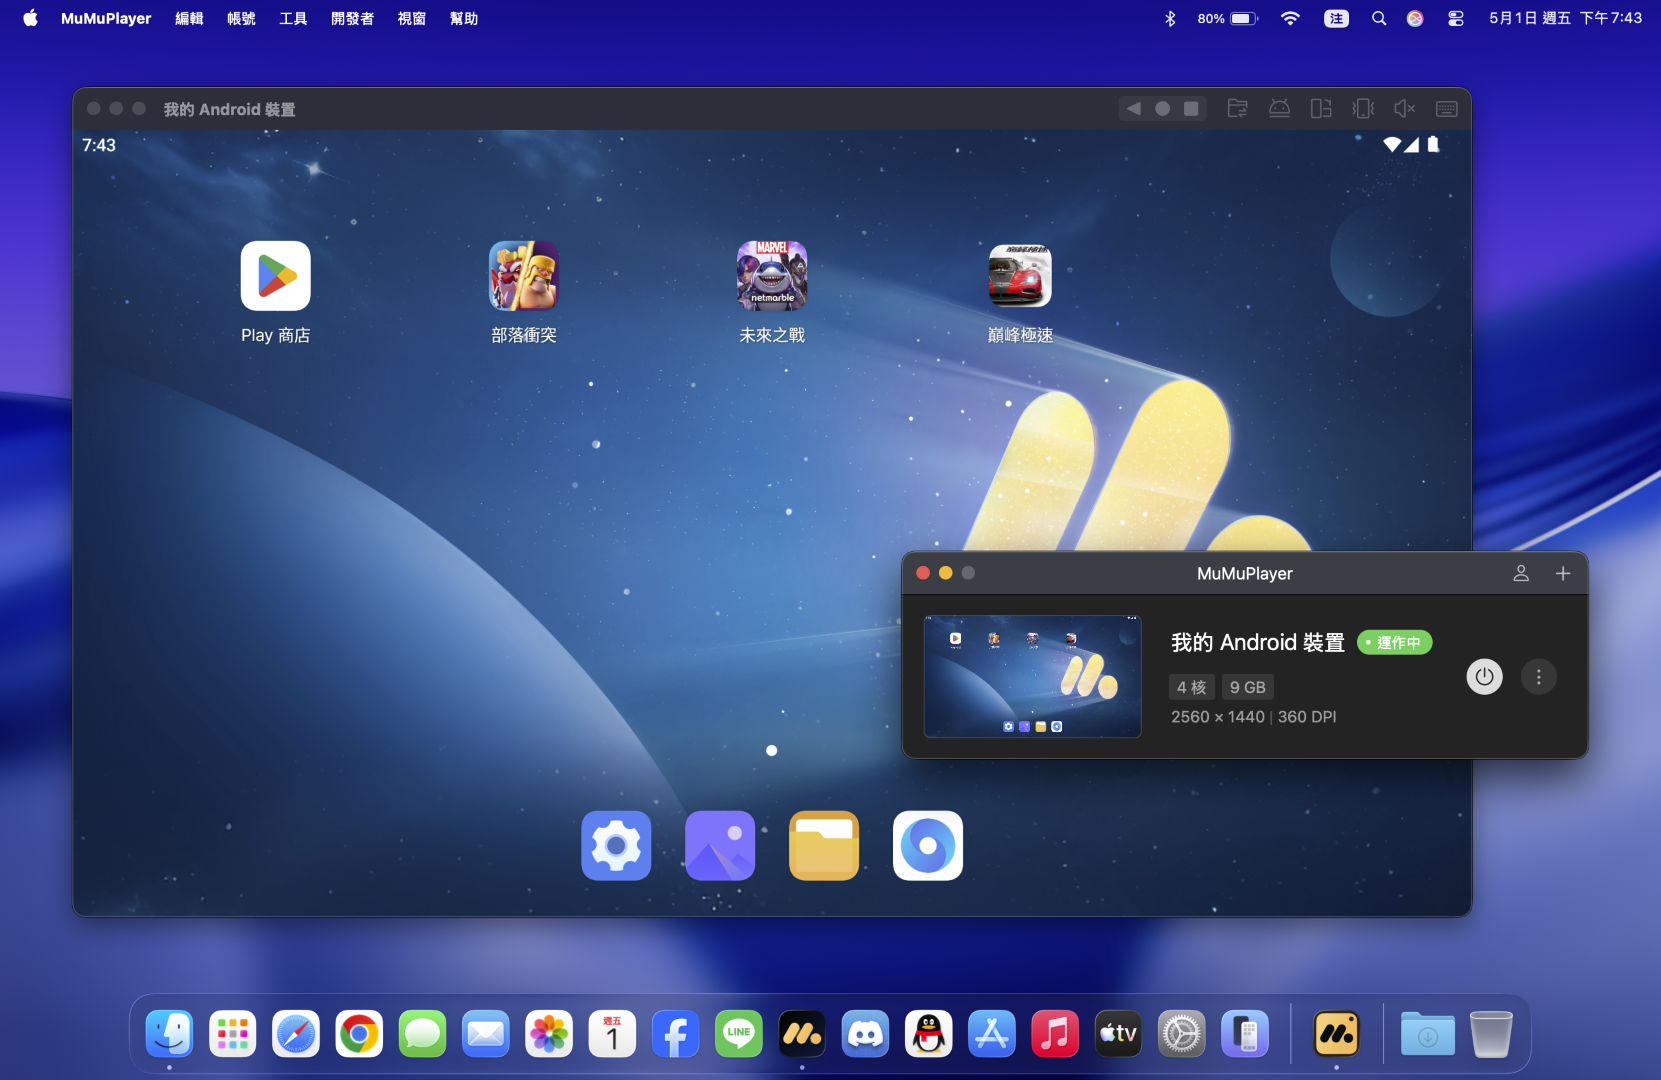Screen dimensions: 1661x1080
Task: Open the Play 商店 app
Action: point(276,276)
